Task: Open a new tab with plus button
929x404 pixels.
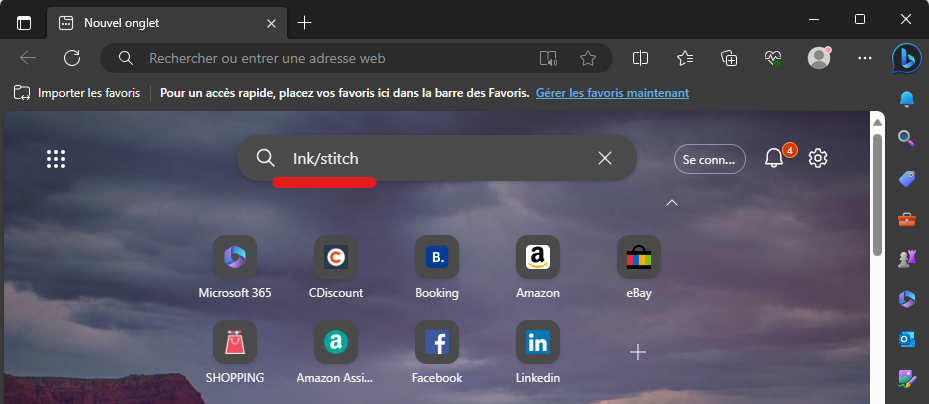Action: point(304,23)
